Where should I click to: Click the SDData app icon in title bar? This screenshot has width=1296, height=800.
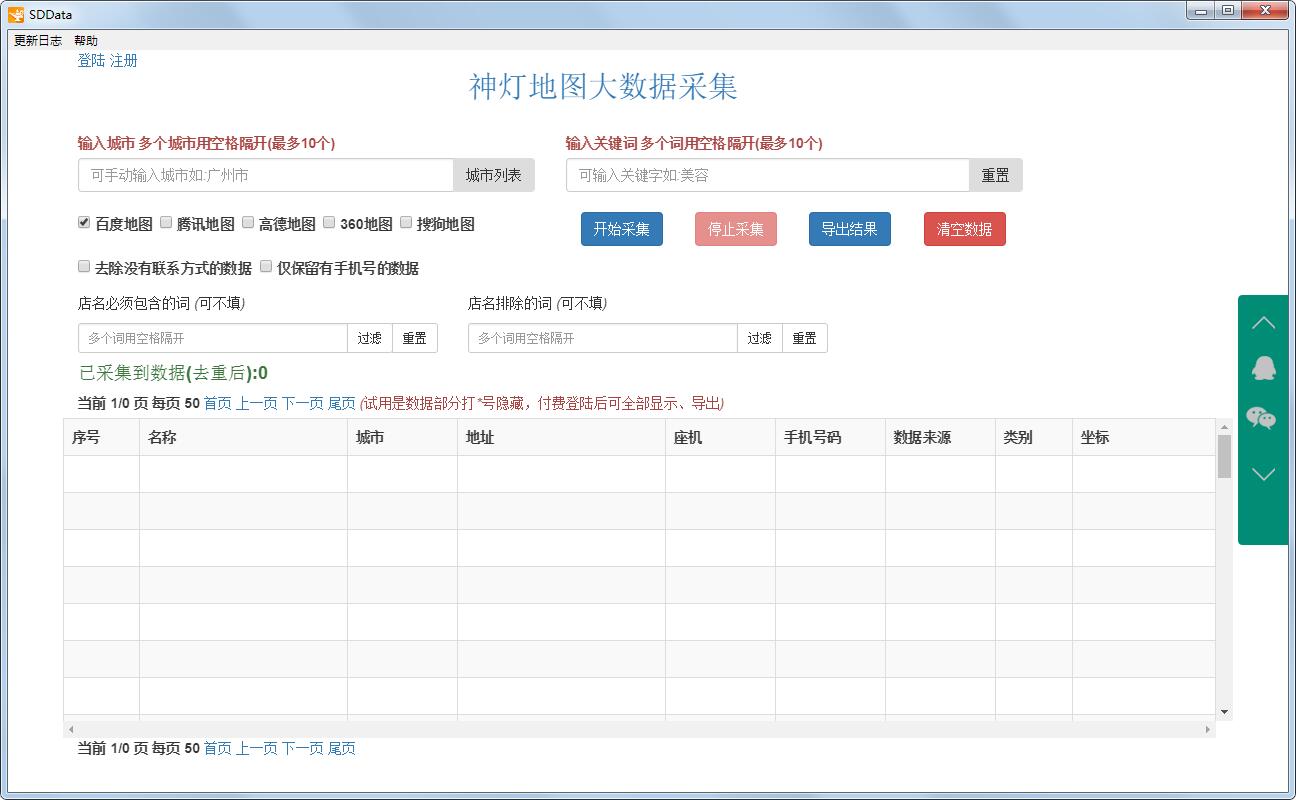pos(14,13)
